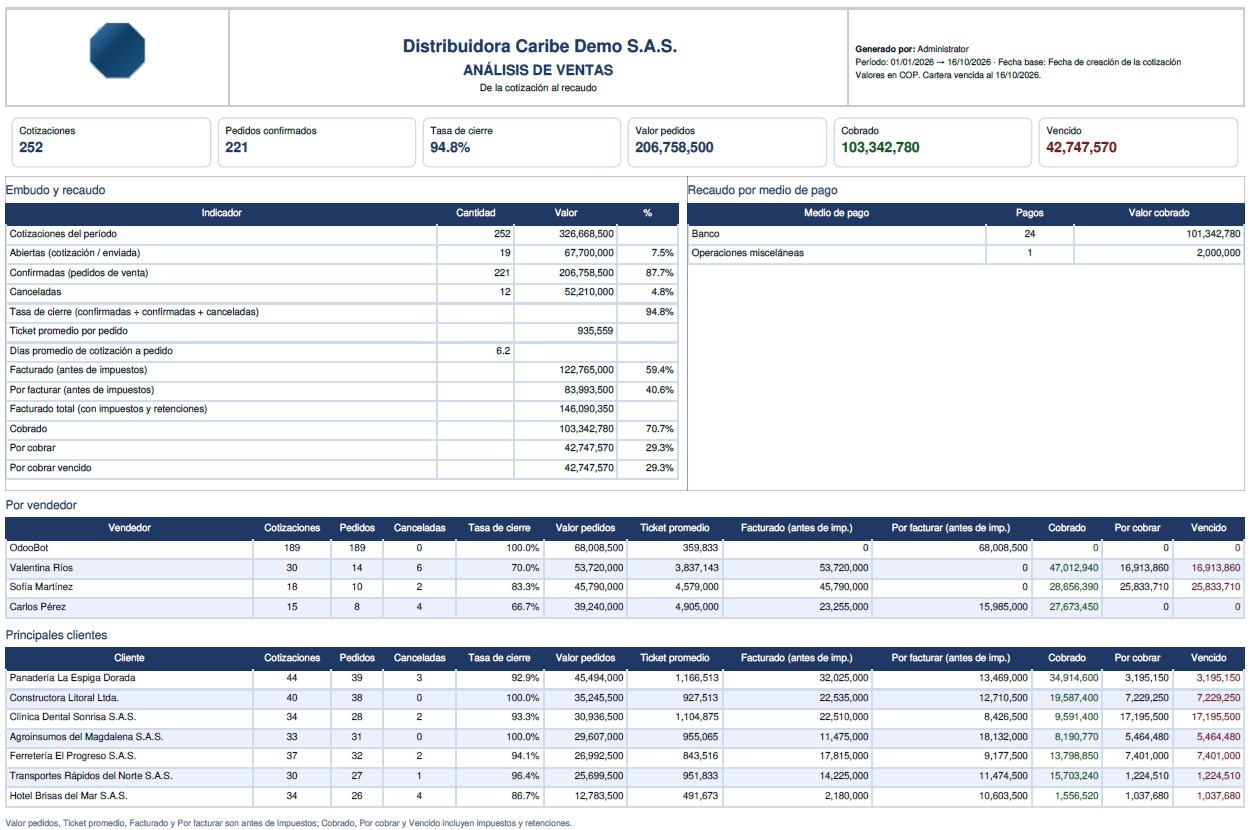1253x830 pixels.
Task: Select the Facturado total value 146,090,350
Action: tap(586, 409)
